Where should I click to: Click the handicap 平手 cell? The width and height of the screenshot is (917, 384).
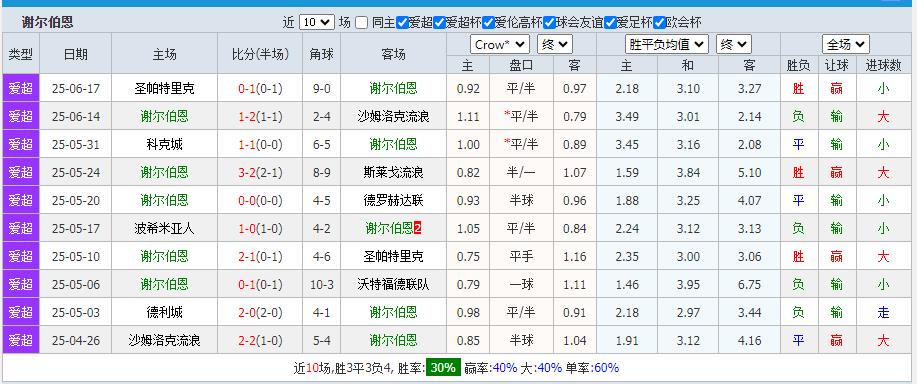click(521, 257)
